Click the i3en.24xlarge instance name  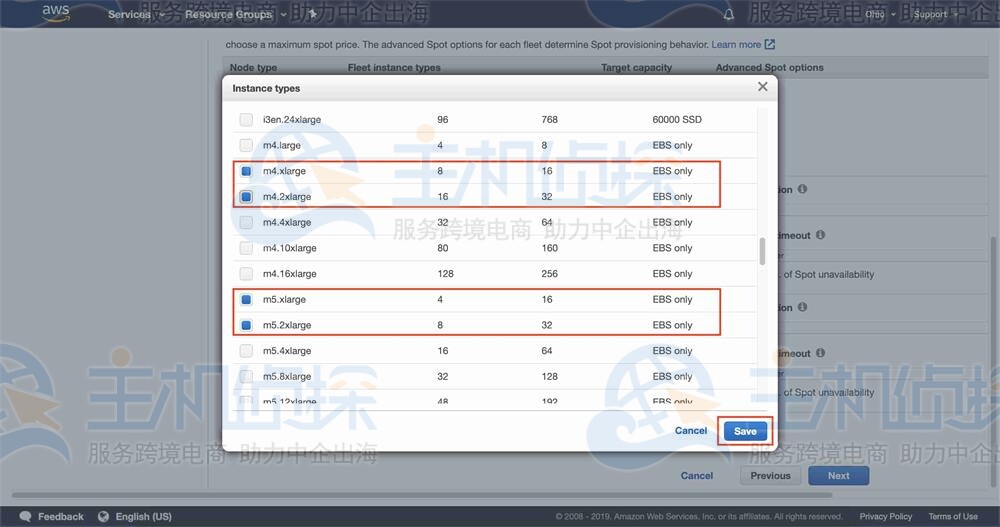click(x=291, y=119)
